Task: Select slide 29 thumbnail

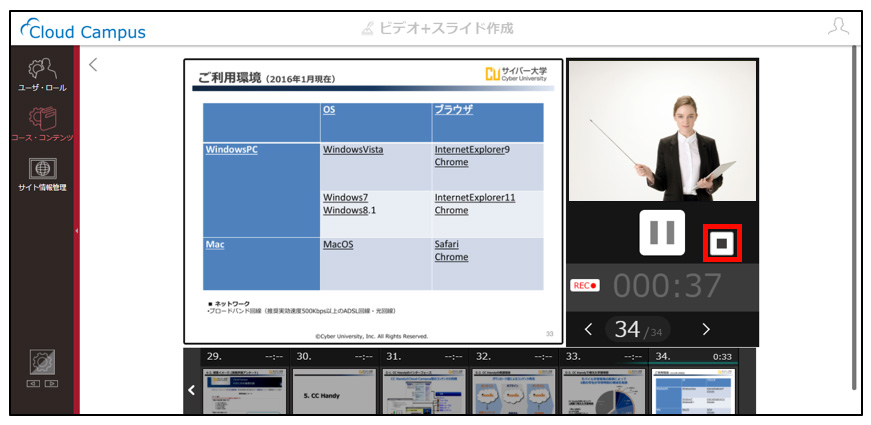Action: pyautogui.click(x=245, y=391)
